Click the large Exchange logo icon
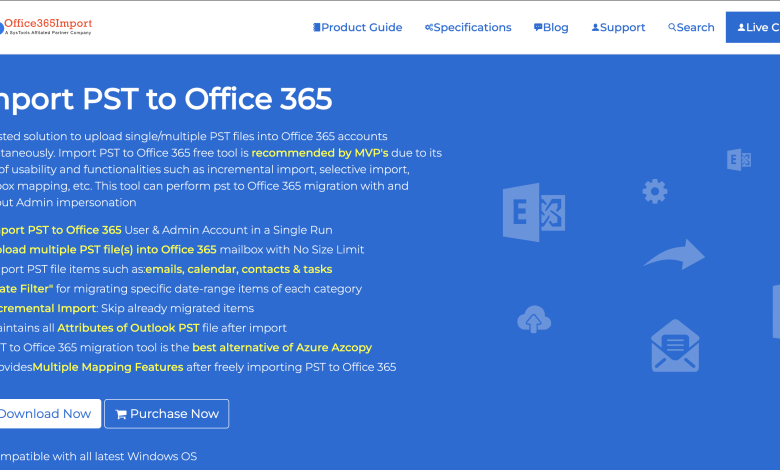Image resolution: width=780 pixels, height=470 pixels. coord(534,212)
